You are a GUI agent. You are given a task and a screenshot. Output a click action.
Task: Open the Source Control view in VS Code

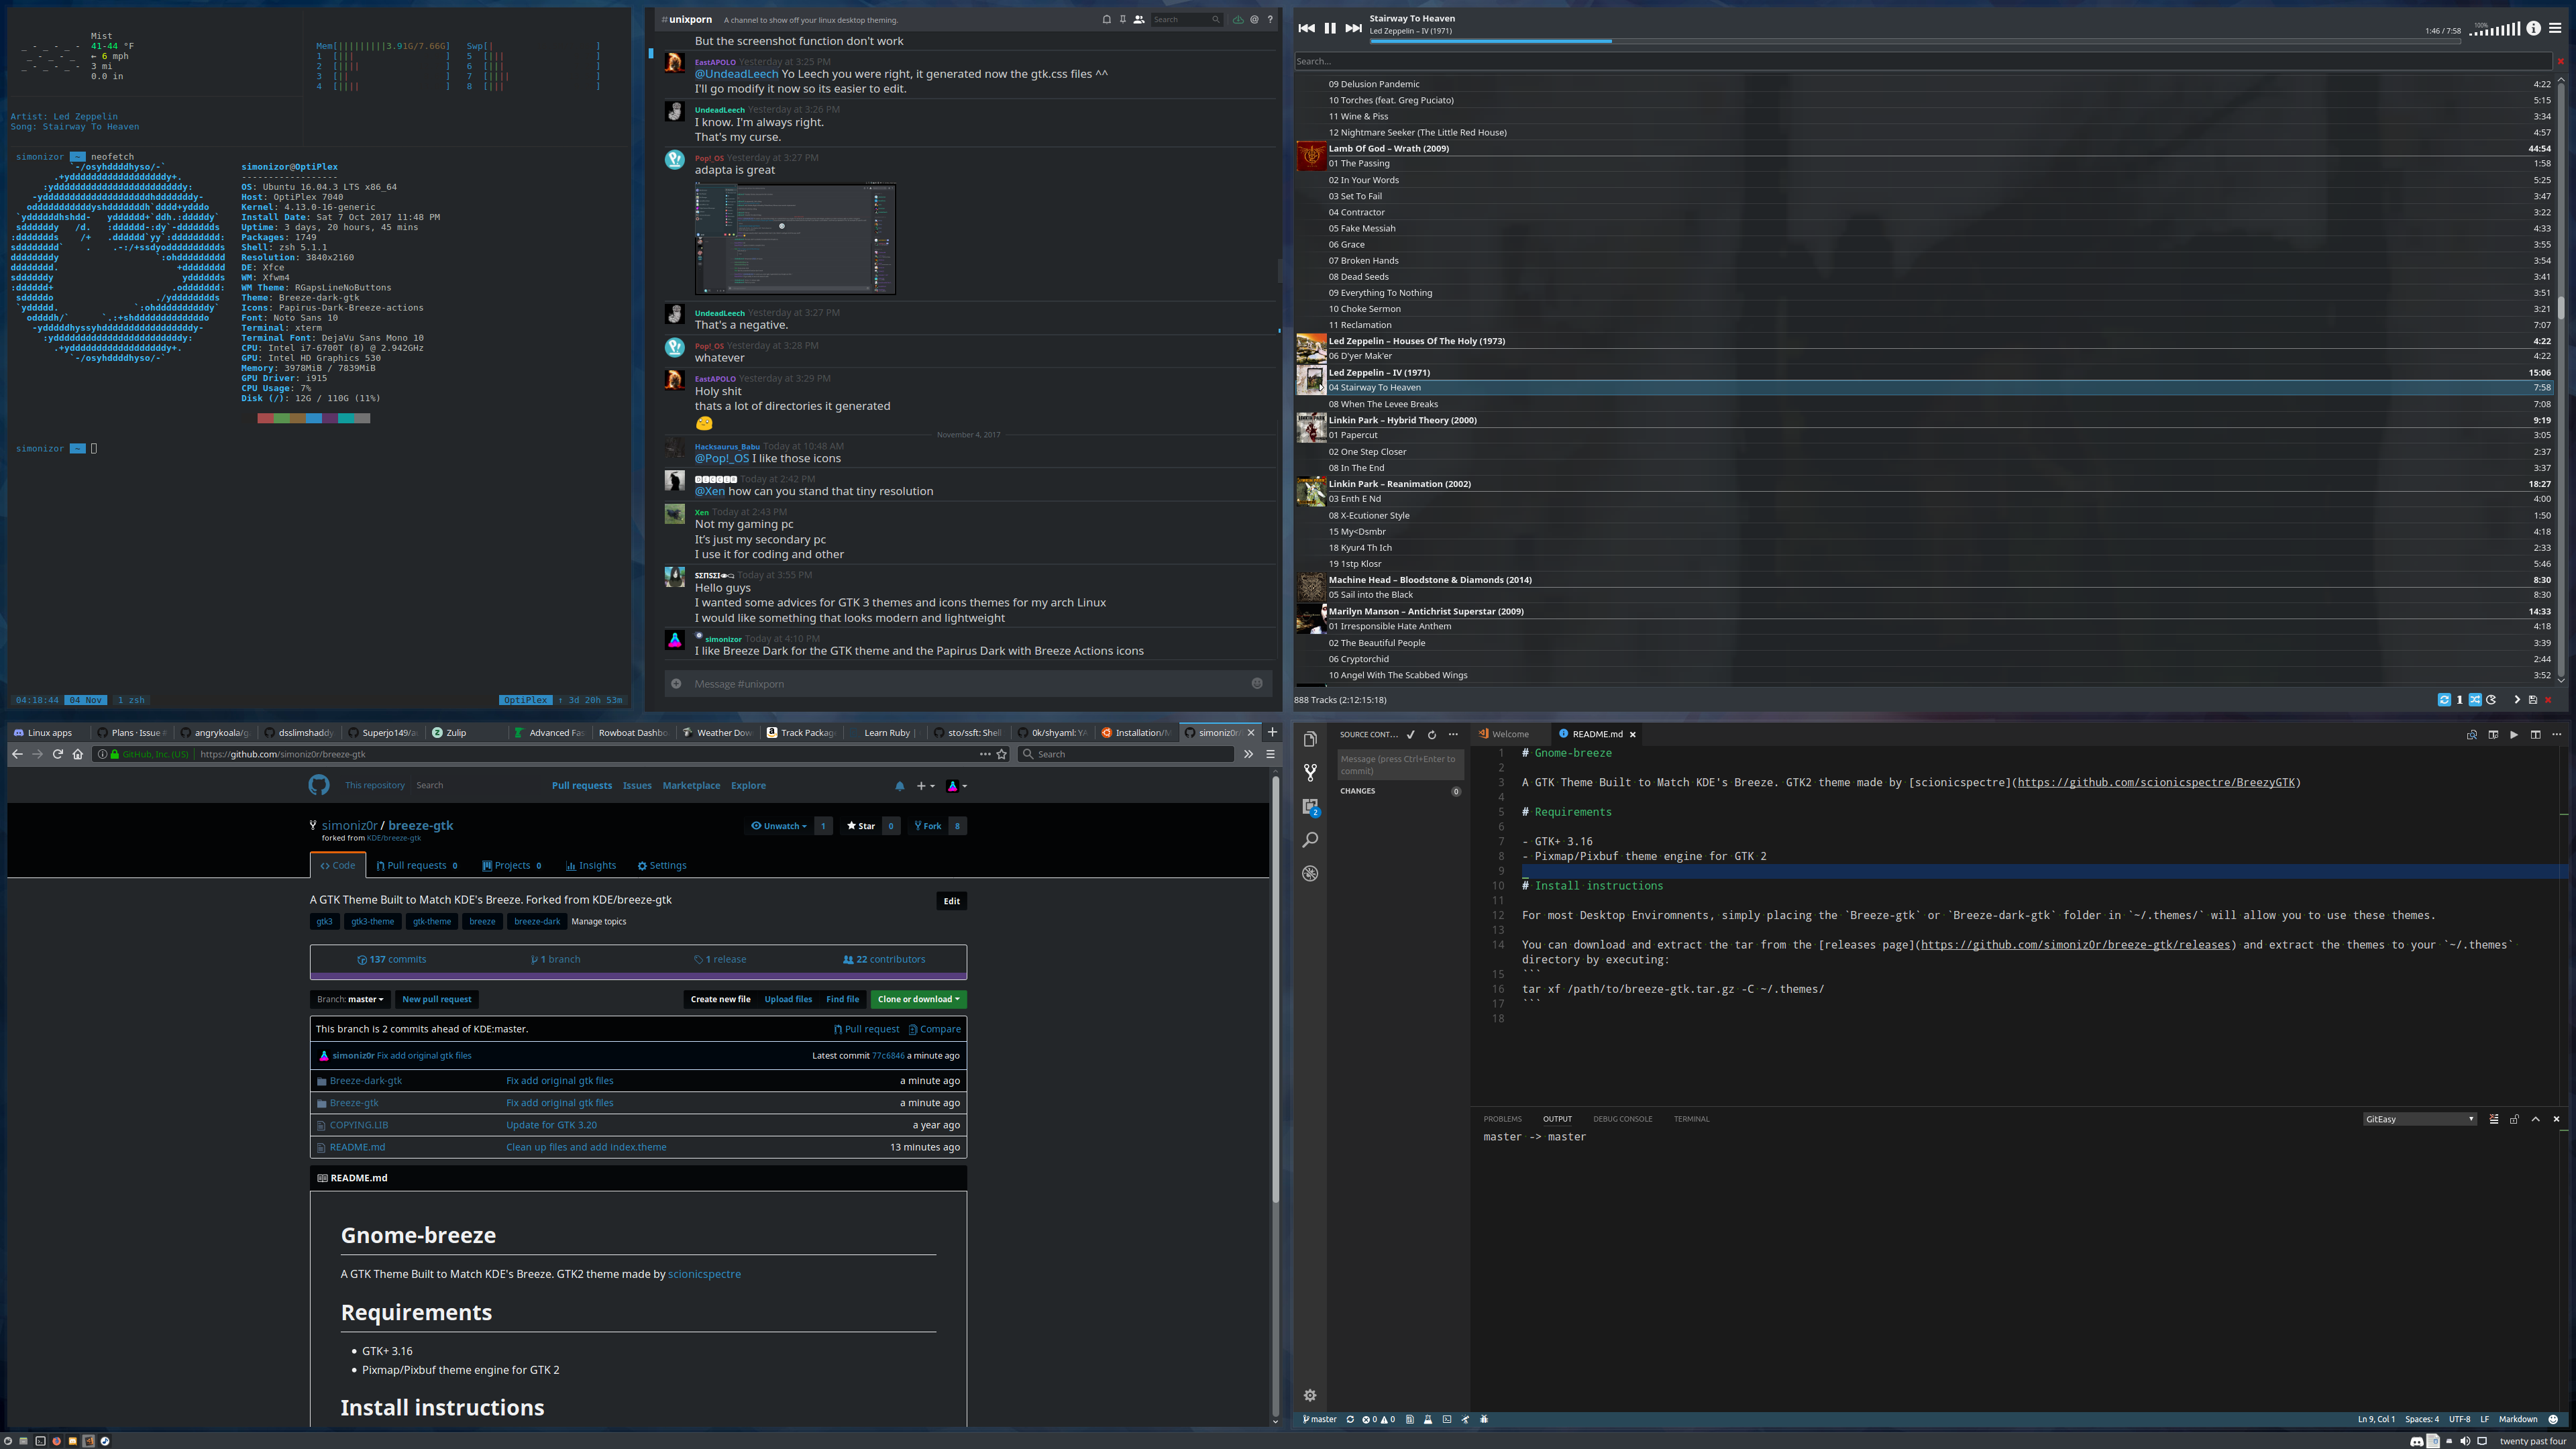[x=1310, y=771]
